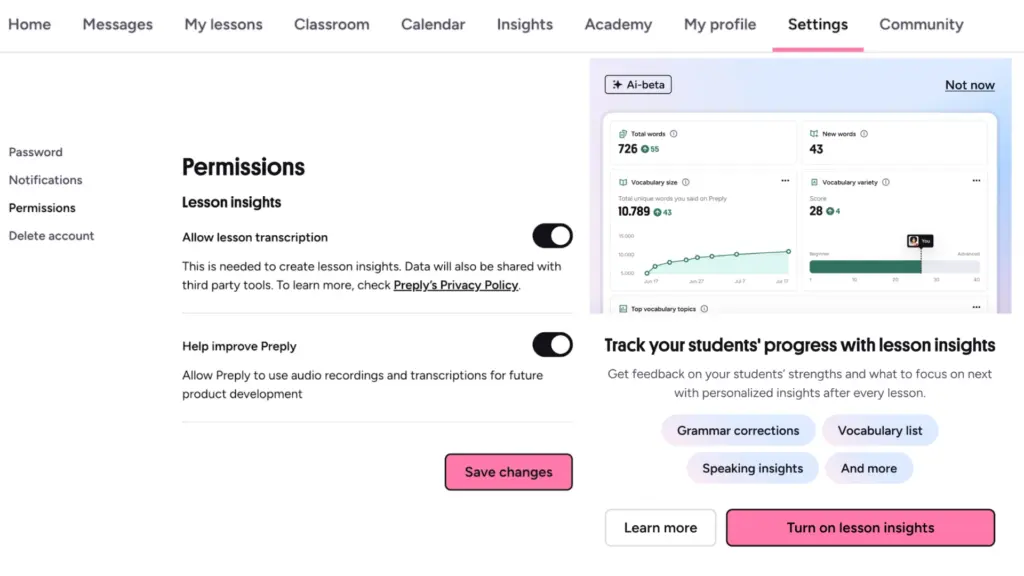Click the Vocabulary size info icon

pos(687,183)
